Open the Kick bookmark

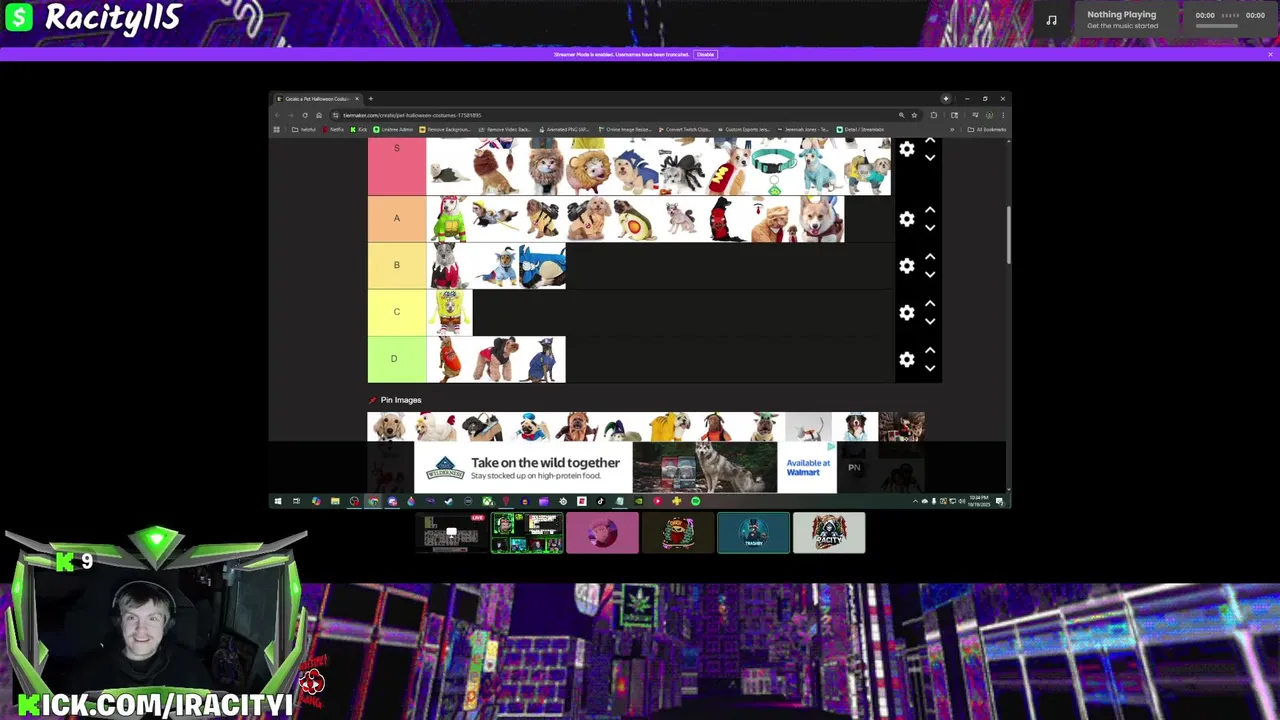359,129
